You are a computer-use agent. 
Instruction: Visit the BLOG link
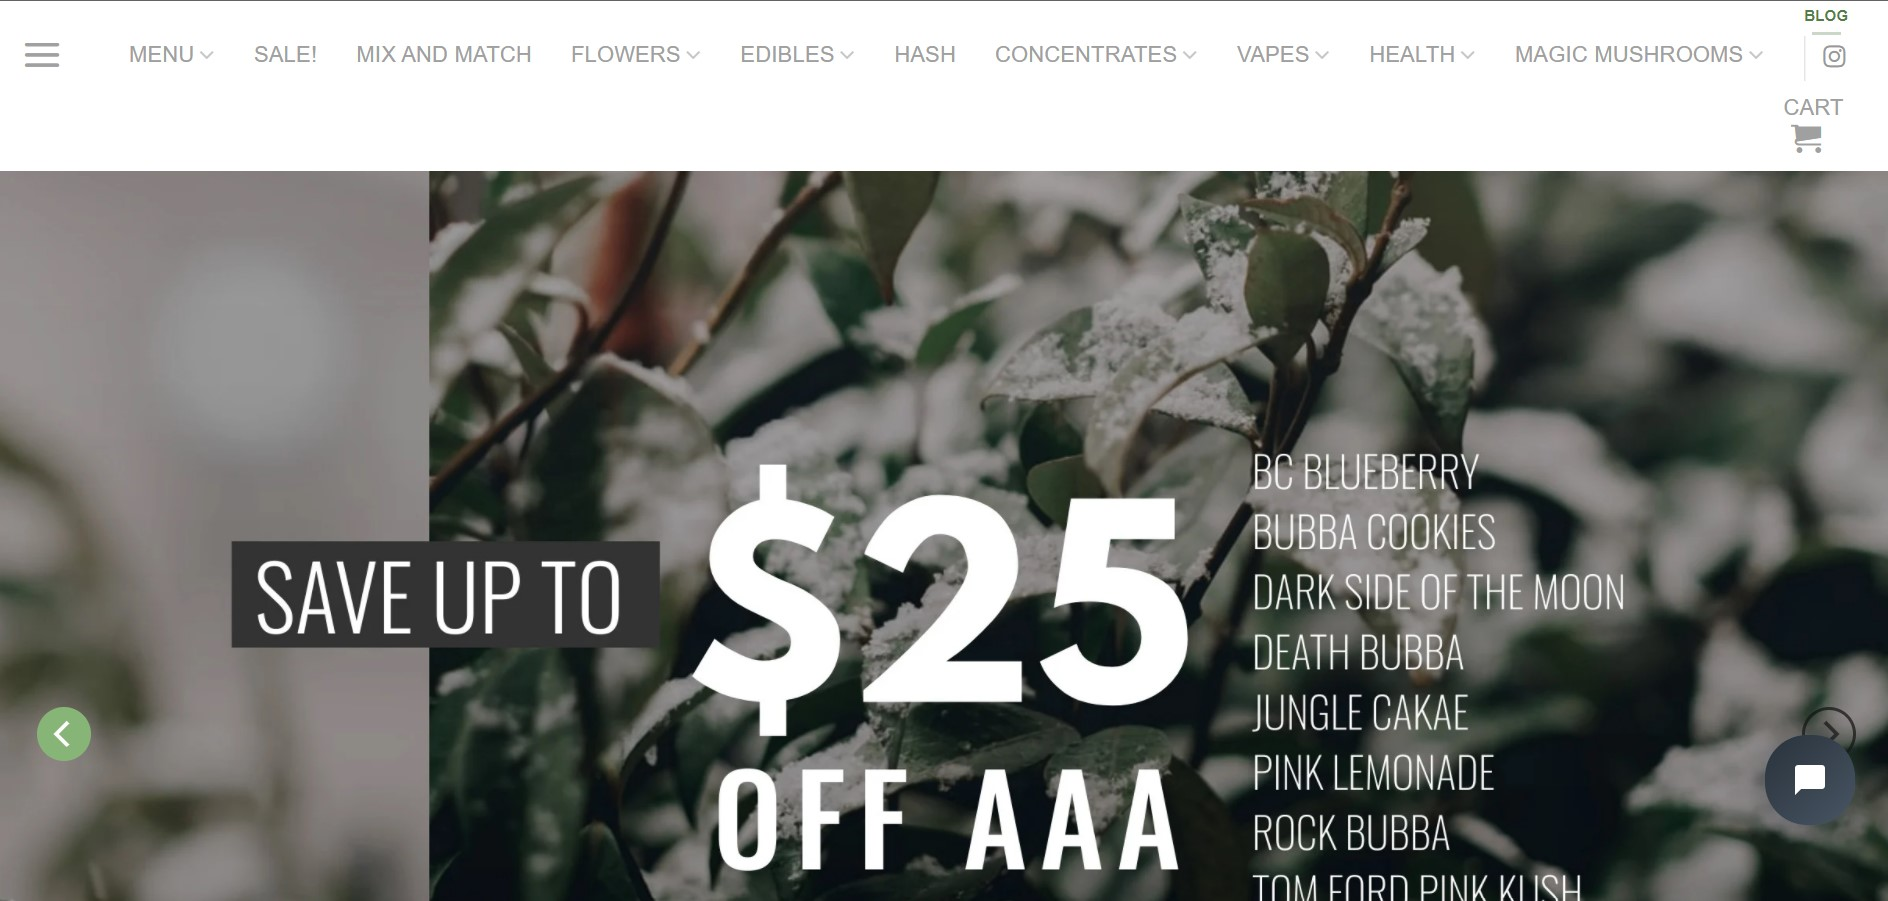point(1826,16)
